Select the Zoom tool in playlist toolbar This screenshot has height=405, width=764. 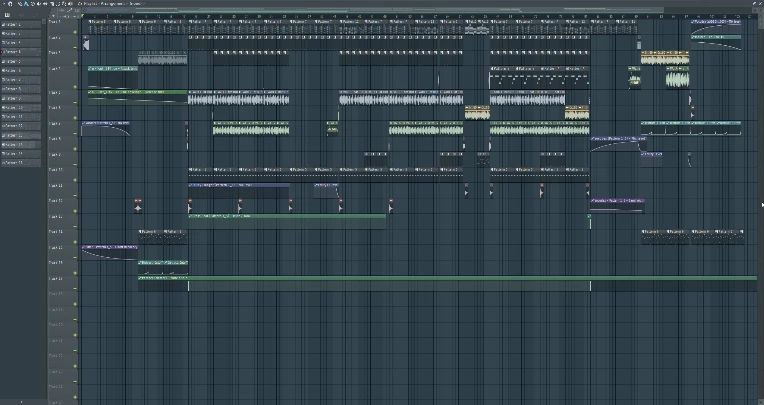click(62, 4)
